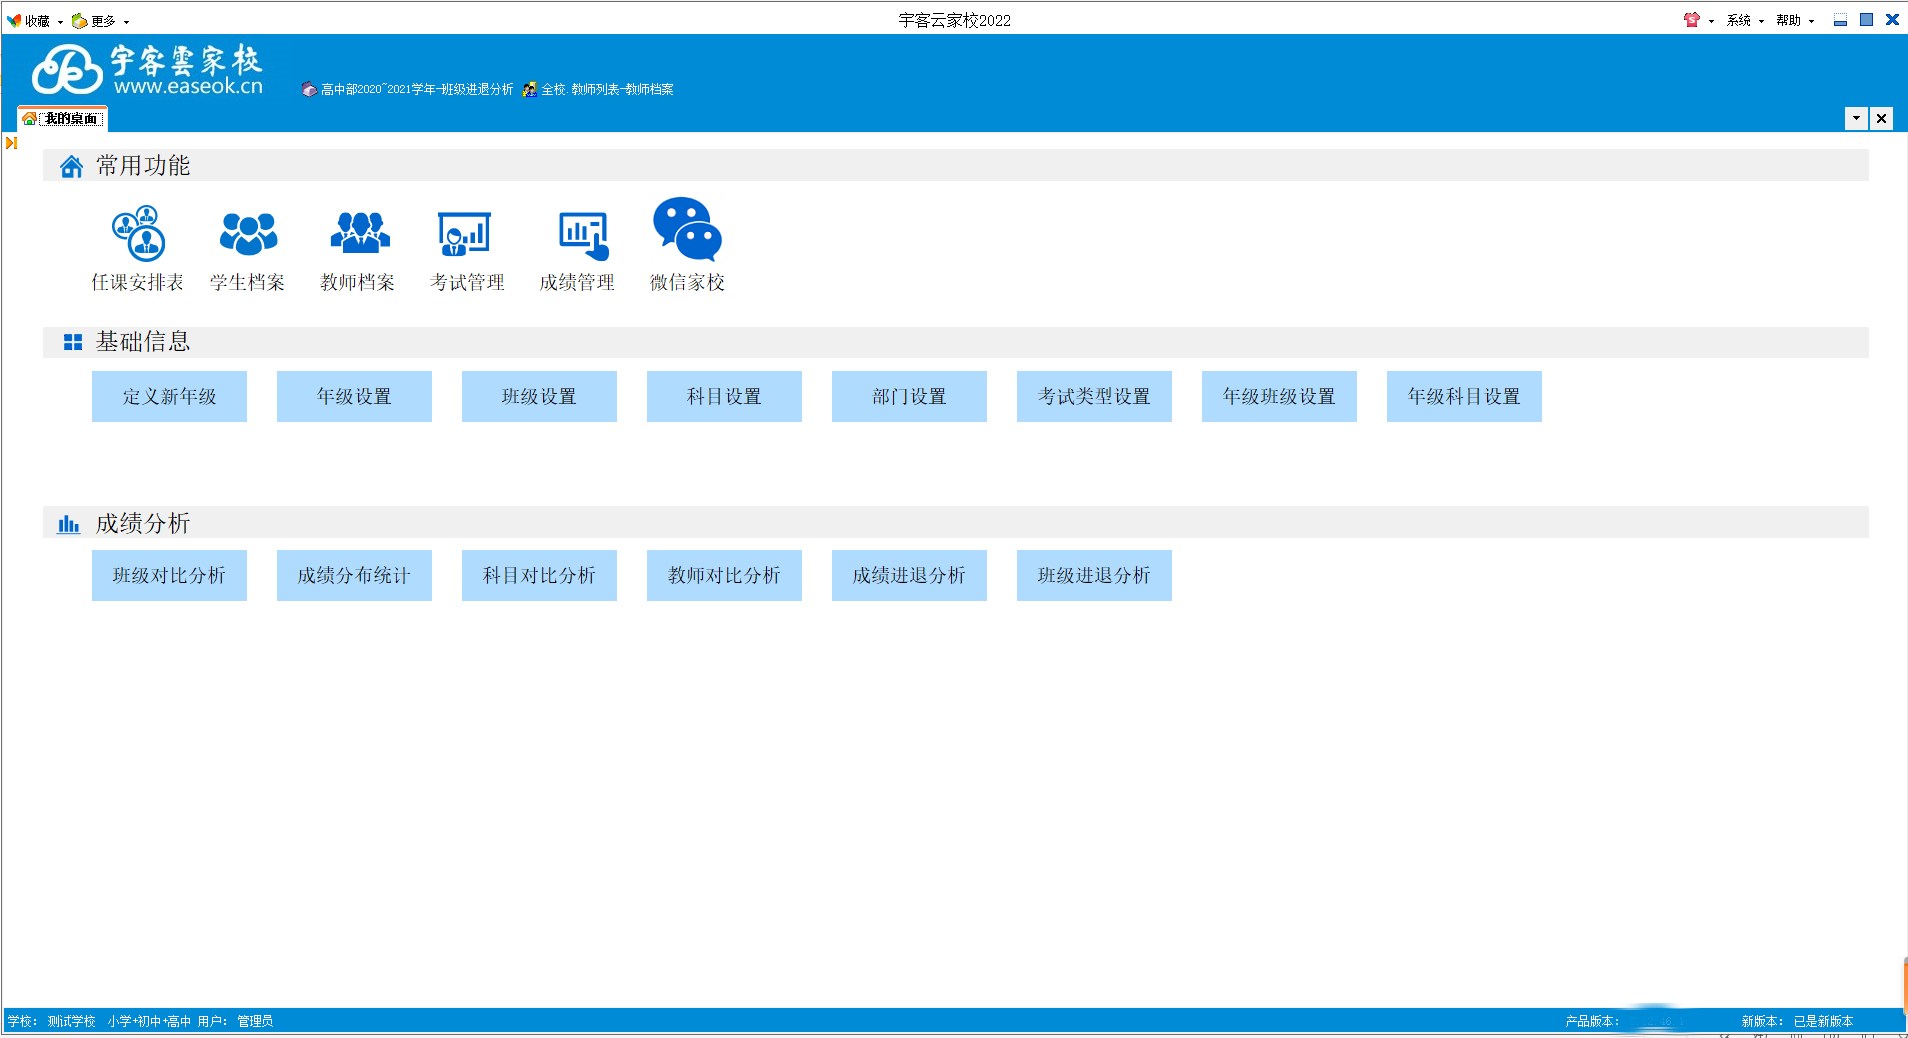Open the 更多 dropdown menu
The width and height of the screenshot is (1908, 1038).
[101, 20]
